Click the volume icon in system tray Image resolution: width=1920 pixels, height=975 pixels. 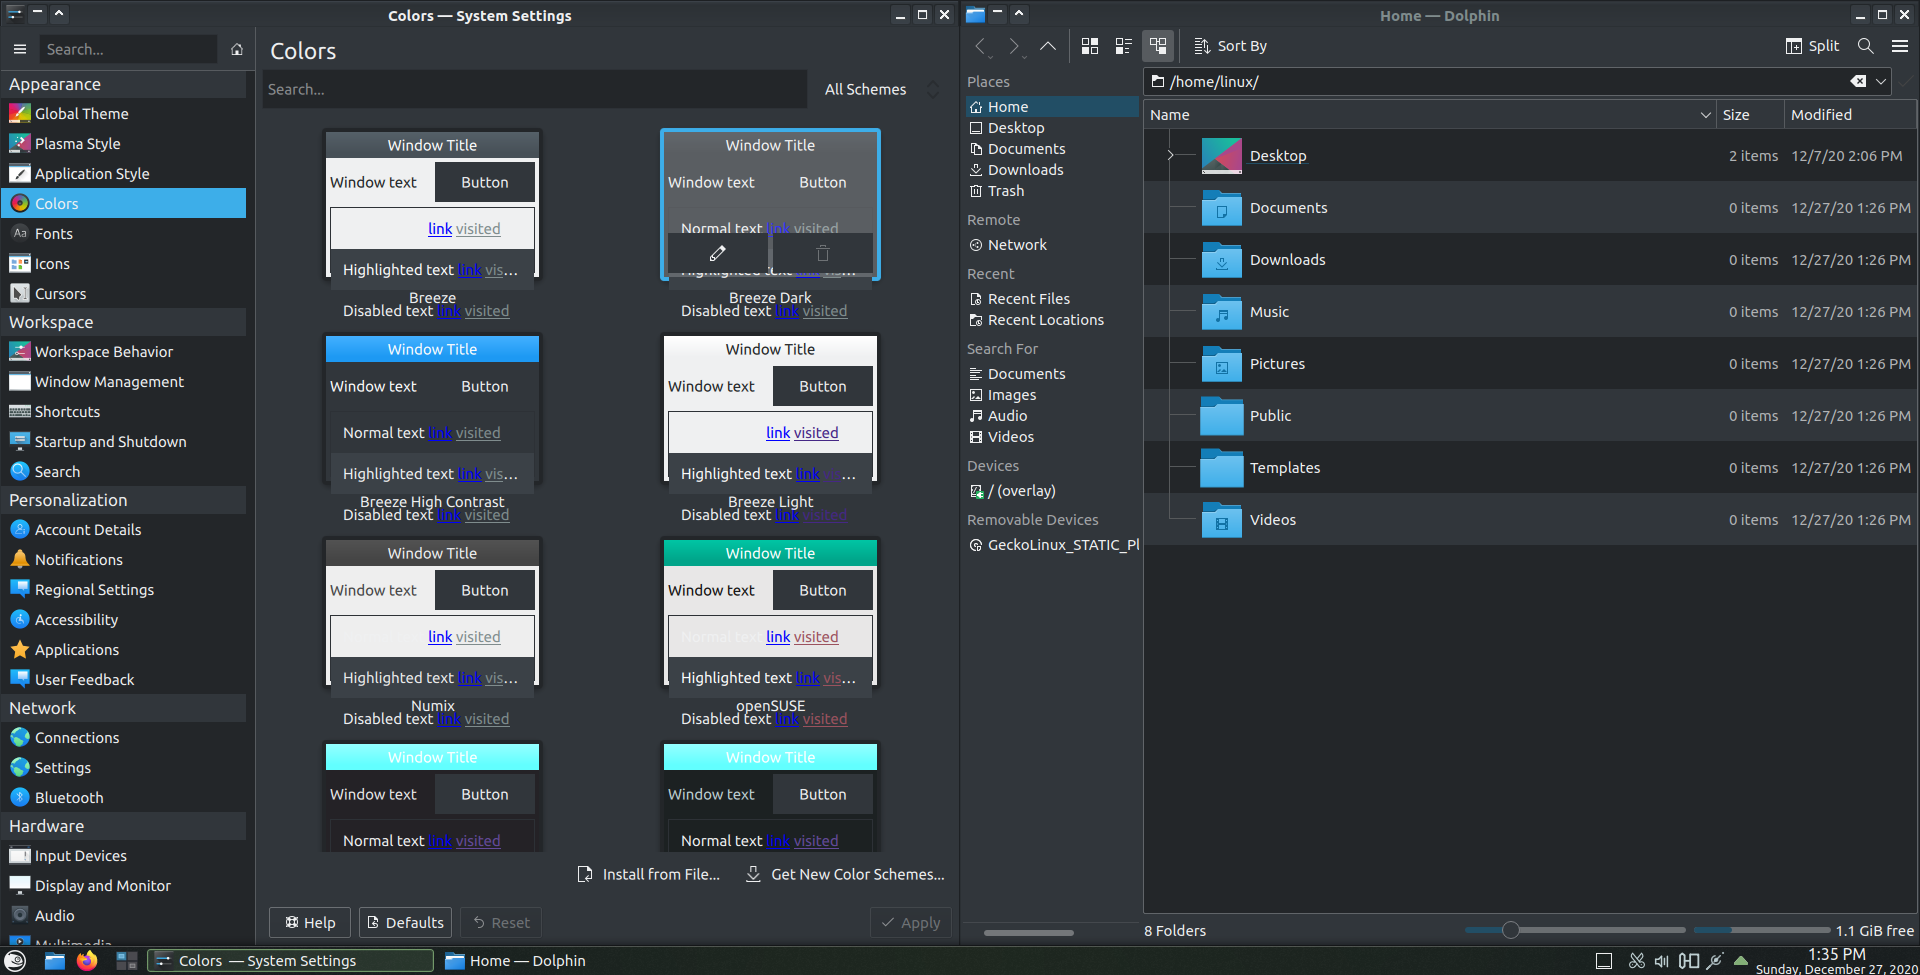pyautogui.click(x=1661, y=961)
